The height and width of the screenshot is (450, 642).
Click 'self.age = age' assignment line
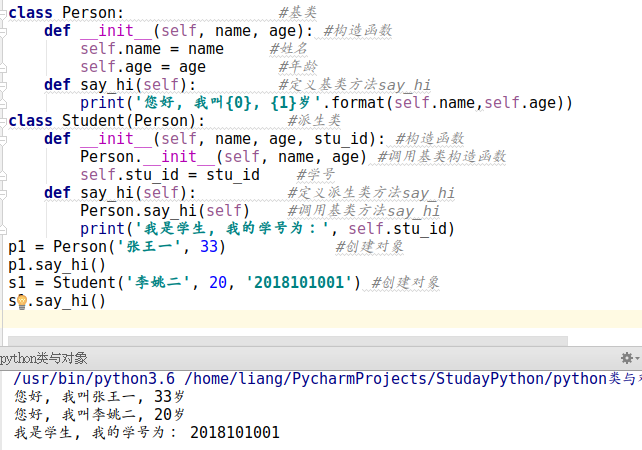click(143, 67)
